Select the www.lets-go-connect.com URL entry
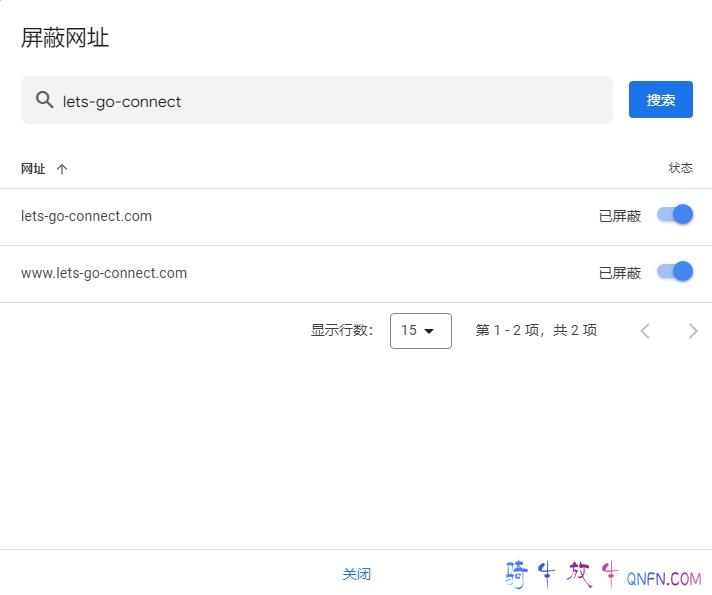712x595 pixels. tap(104, 273)
